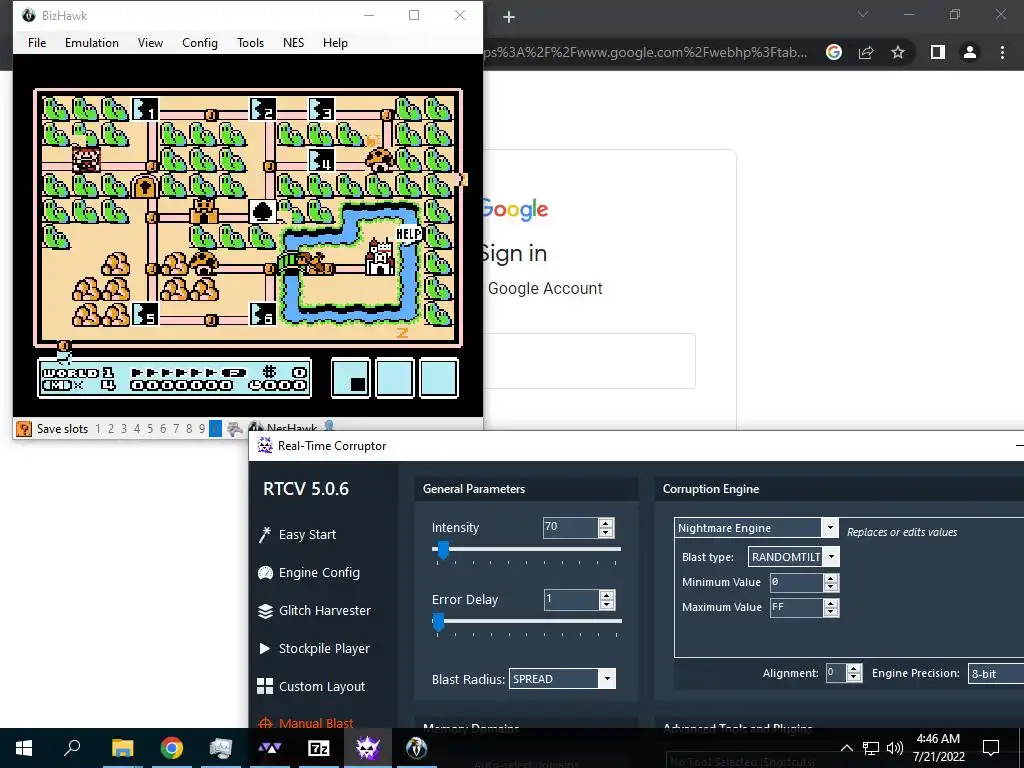Click the Alignment value field
This screenshot has height=768, width=1024.
click(835, 673)
